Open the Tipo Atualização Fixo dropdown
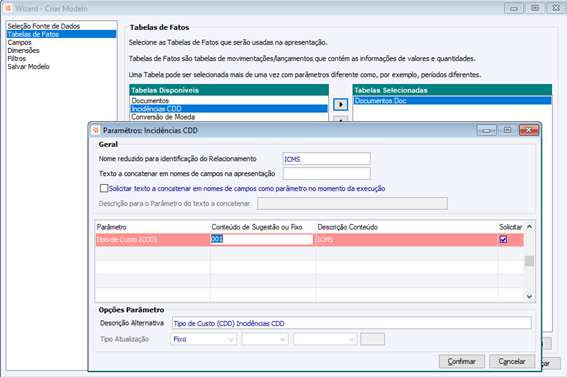The width and height of the screenshot is (567, 377). tap(204, 339)
